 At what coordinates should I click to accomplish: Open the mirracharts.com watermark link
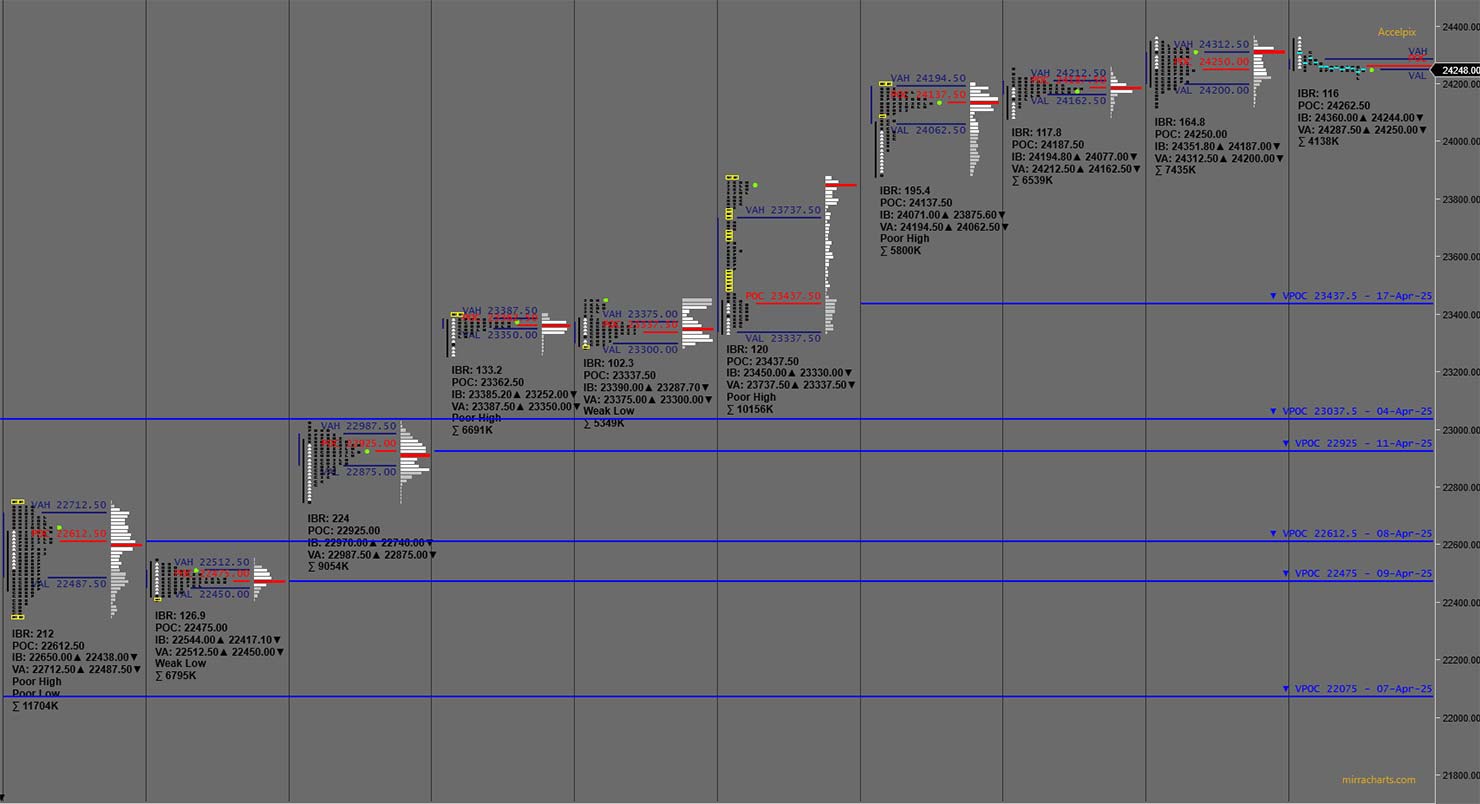click(x=1378, y=780)
